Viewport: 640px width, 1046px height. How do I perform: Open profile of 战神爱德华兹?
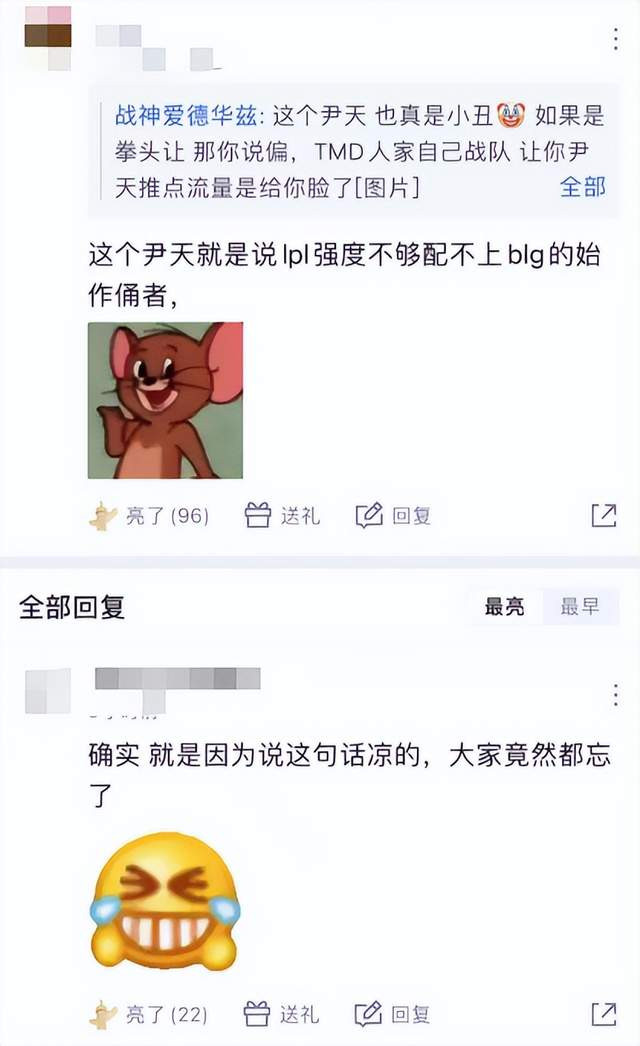186,115
